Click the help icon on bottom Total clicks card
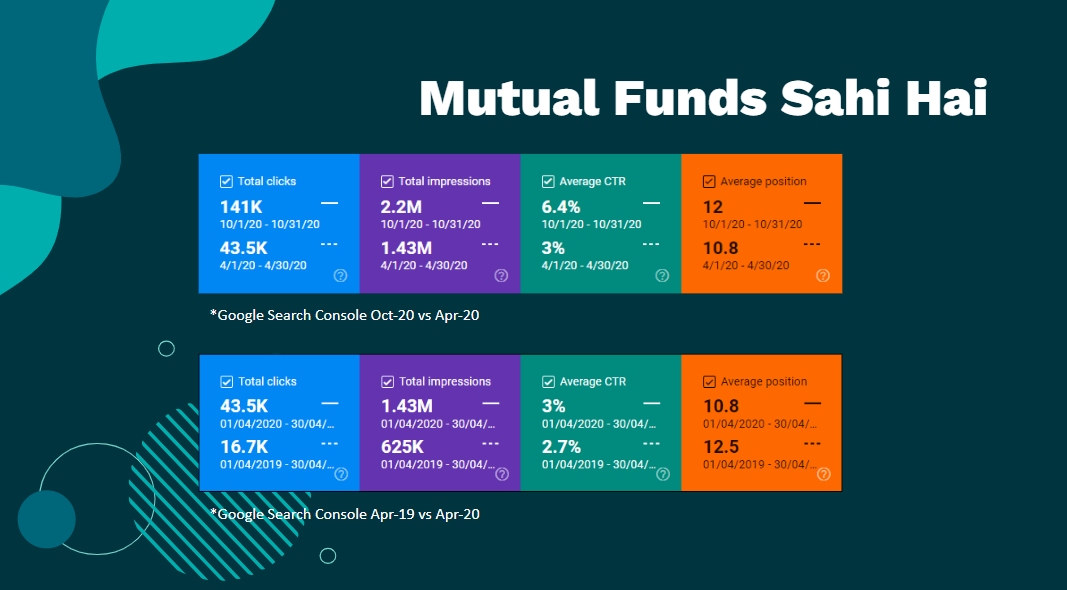1067x590 pixels. pos(340,475)
